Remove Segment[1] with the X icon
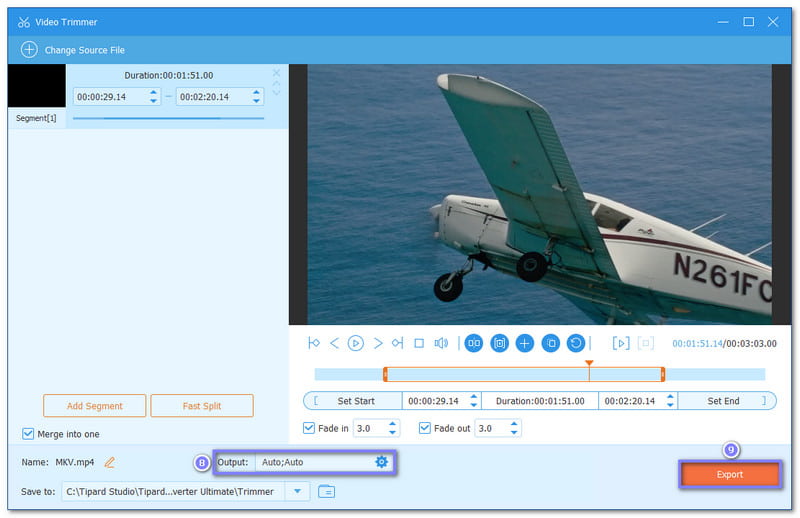This screenshot has width=800, height=518. point(276,73)
